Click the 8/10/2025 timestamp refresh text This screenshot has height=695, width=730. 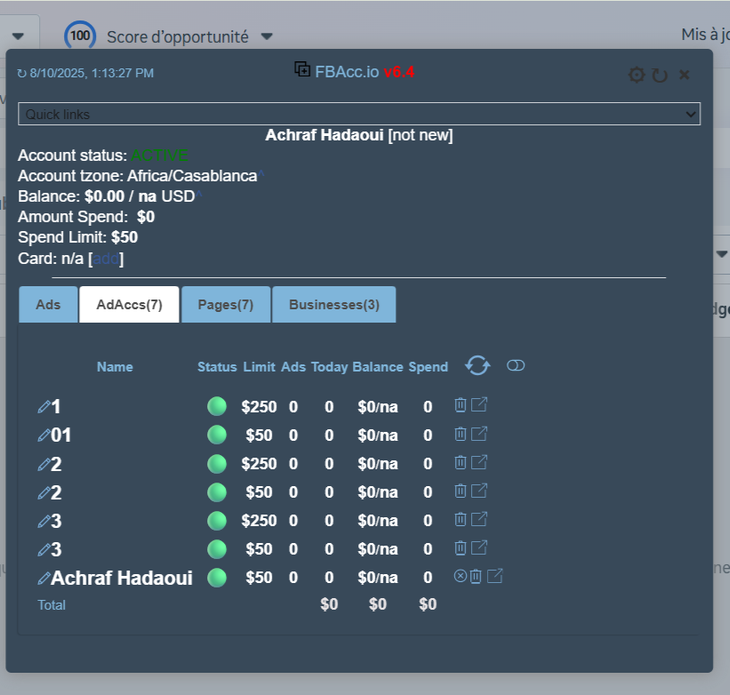pos(86,73)
